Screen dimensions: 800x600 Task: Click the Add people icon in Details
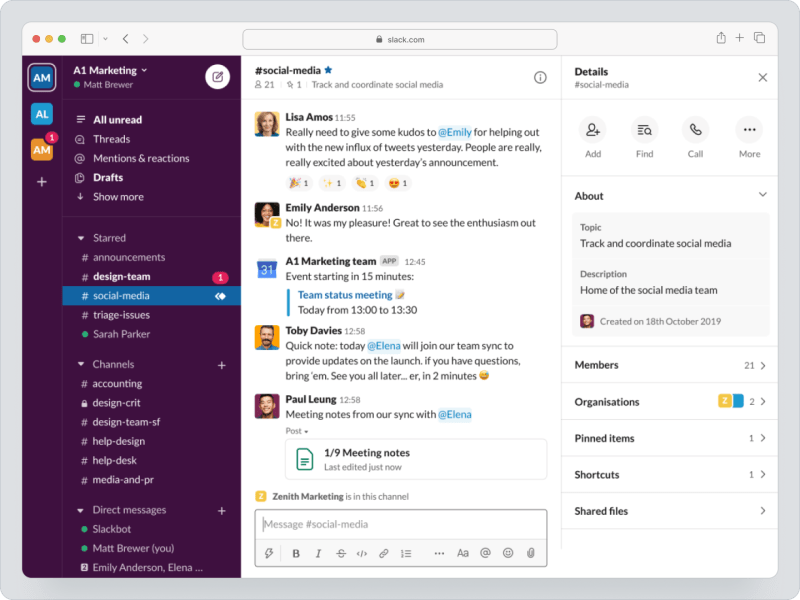click(592, 130)
